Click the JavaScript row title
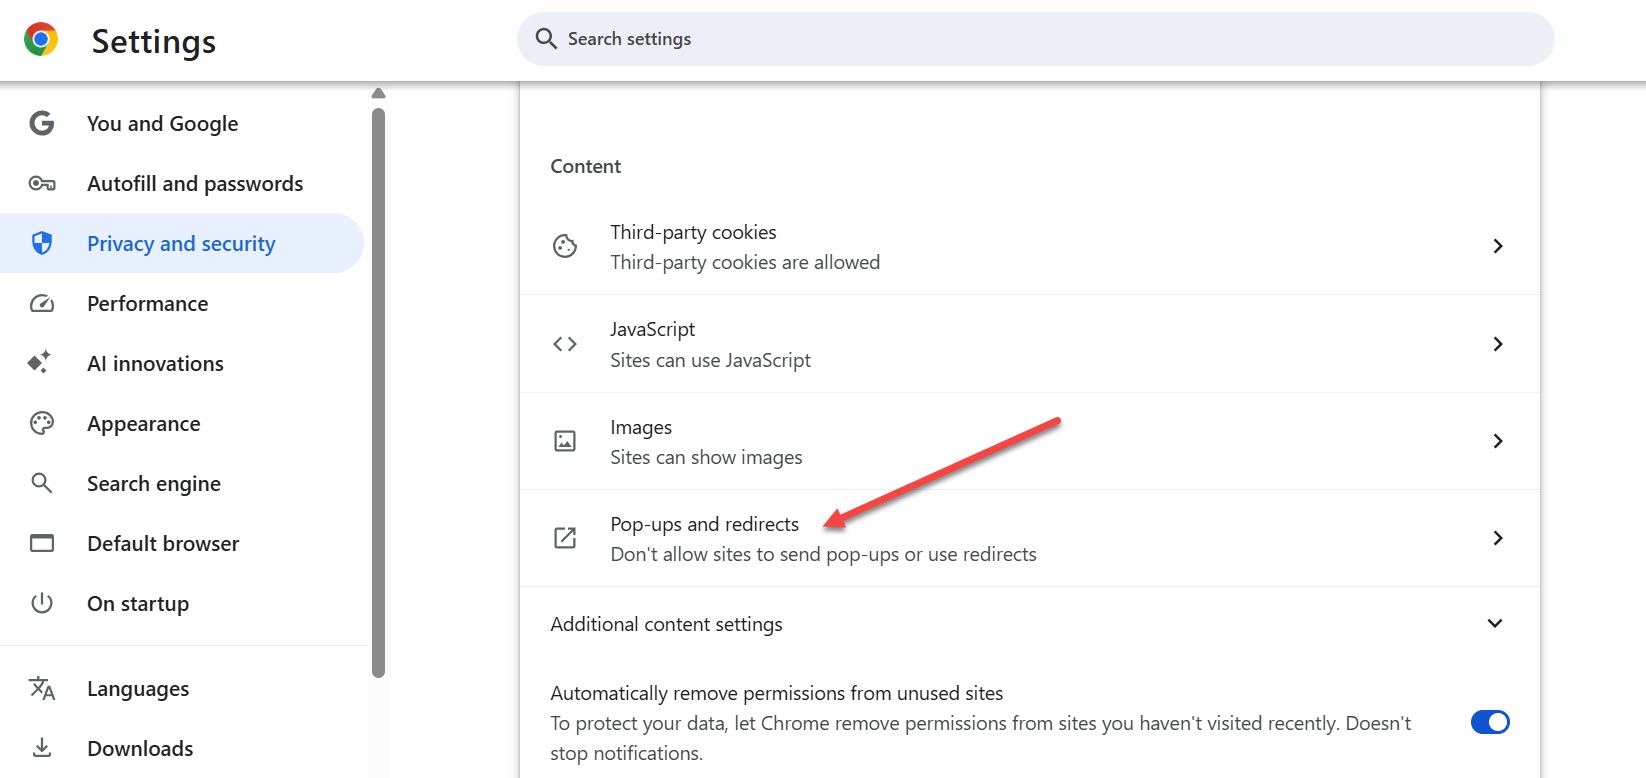Viewport: 1646px width, 778px height. coord(652,329)
